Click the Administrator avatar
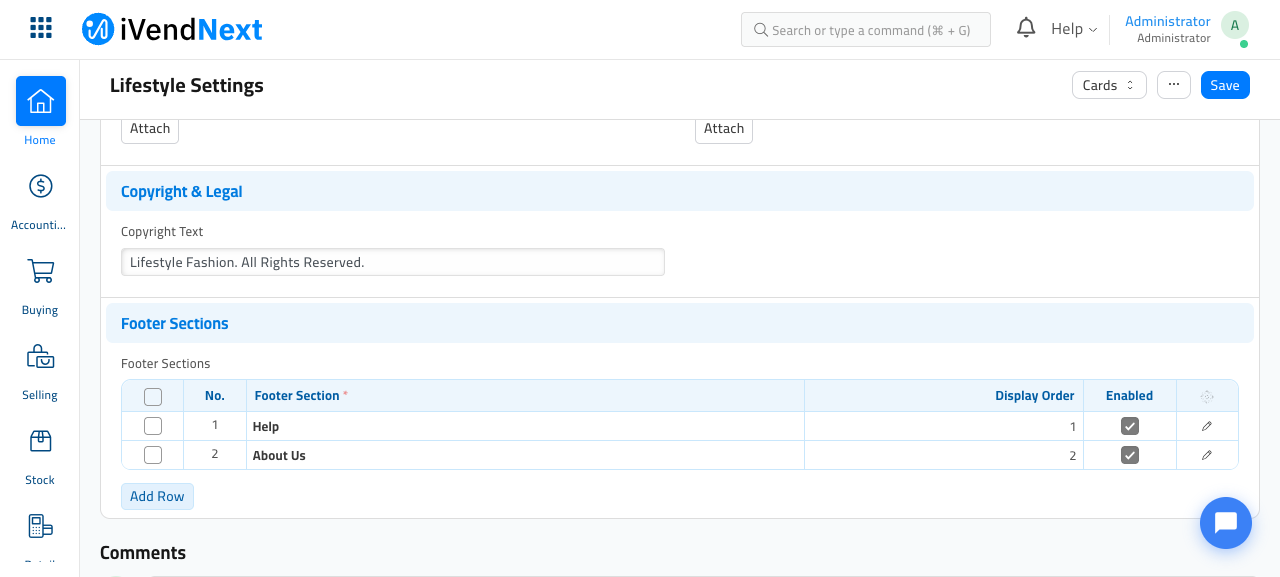The width and height of the screenshot is (1280, 577). 1235,26
